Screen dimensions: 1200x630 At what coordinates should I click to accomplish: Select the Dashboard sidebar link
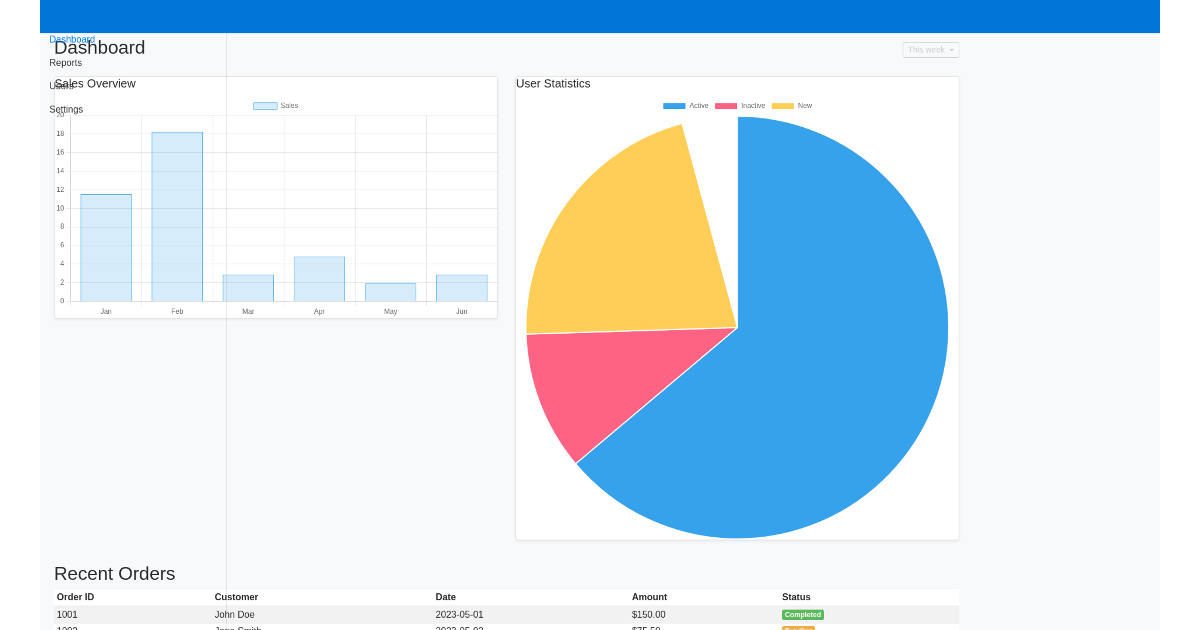[71, 38]
